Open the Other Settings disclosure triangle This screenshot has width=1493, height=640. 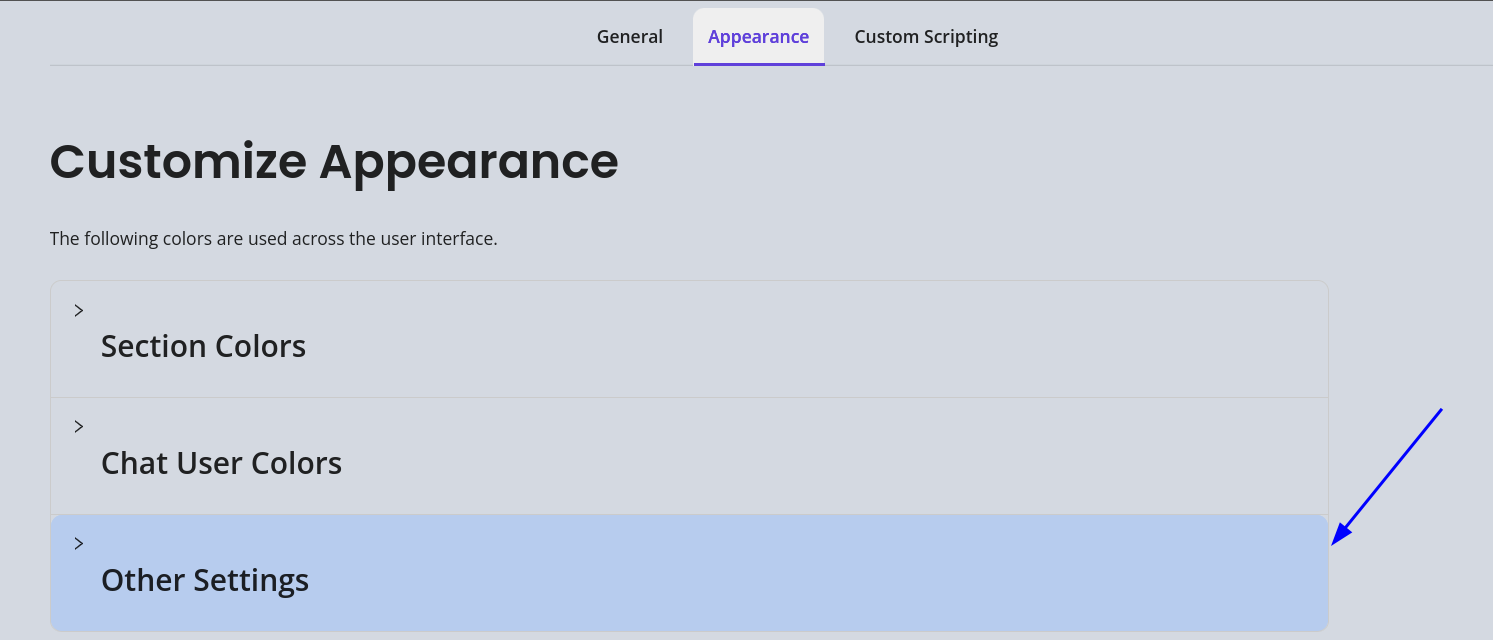coord(79,543)
